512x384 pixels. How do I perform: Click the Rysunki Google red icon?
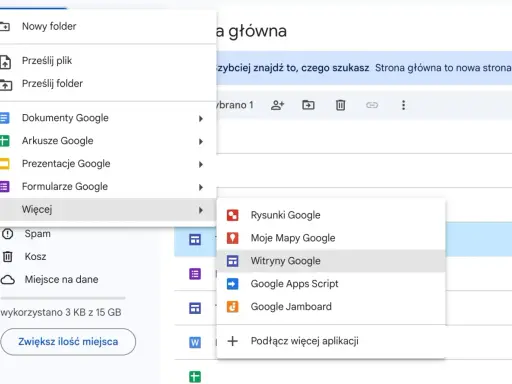(232, 215)
